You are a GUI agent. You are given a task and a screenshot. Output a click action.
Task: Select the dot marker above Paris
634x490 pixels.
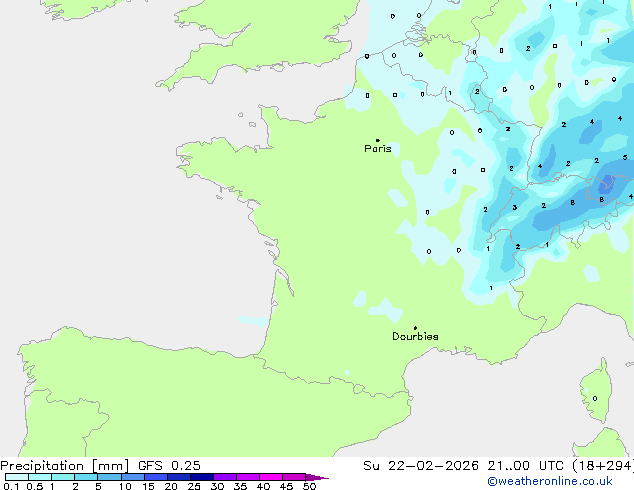[378, 140]
